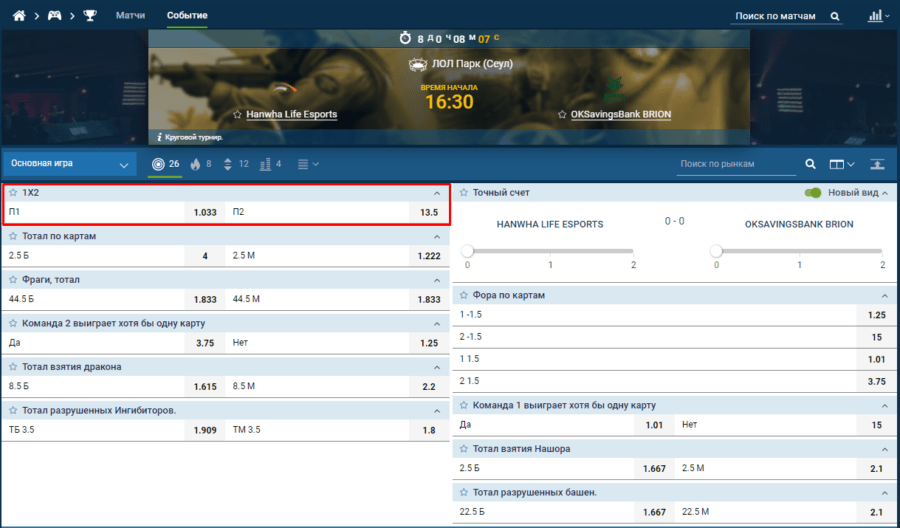Favorite the Фора по картам market
This screenshot has height=528, width=900.
463,296
